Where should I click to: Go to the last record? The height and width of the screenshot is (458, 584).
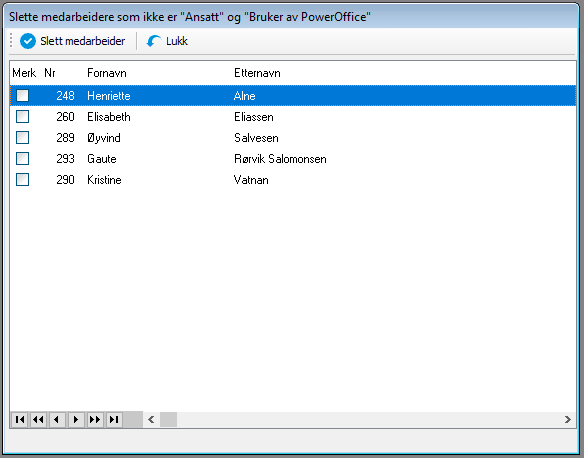coord(114,420)
